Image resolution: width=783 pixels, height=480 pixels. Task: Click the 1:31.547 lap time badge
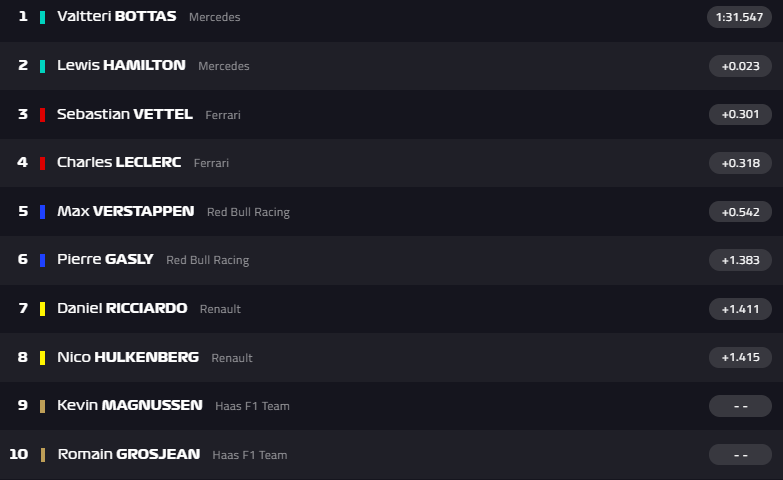point(740,17)
